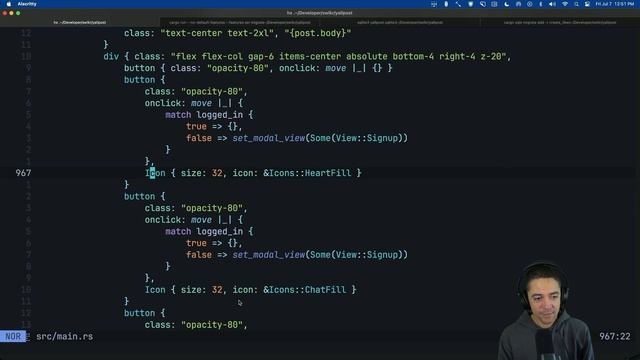Select the first hx editor tab
This screenshot has height=360, width=640.
point(80,22)
